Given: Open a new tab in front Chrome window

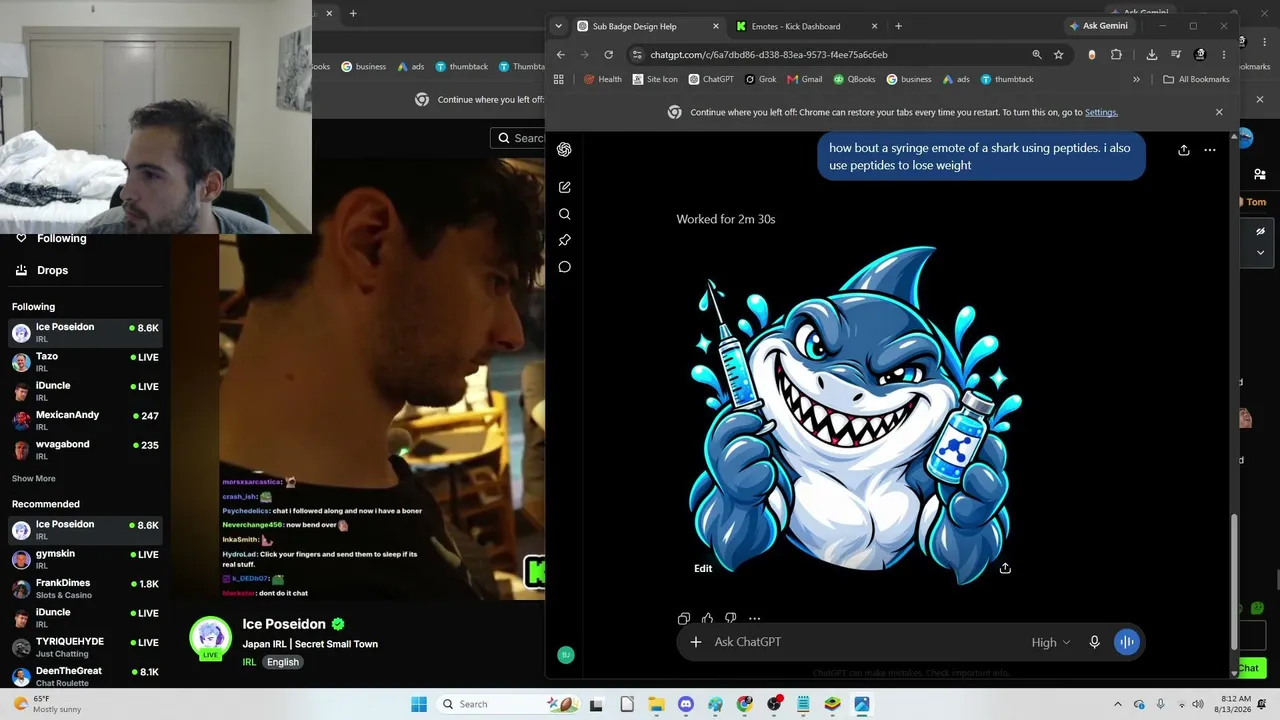Looking at the screenshot, I should (898, 26).
